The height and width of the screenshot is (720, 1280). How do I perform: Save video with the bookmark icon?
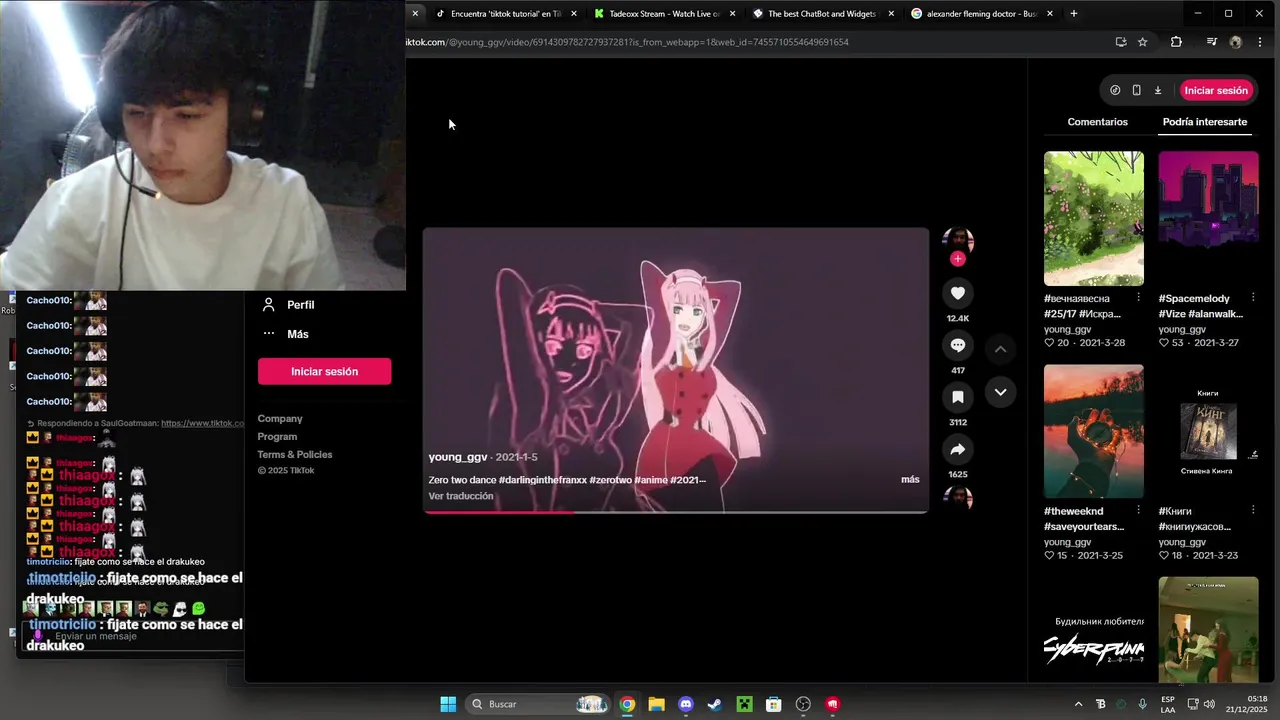coord(958,397)
